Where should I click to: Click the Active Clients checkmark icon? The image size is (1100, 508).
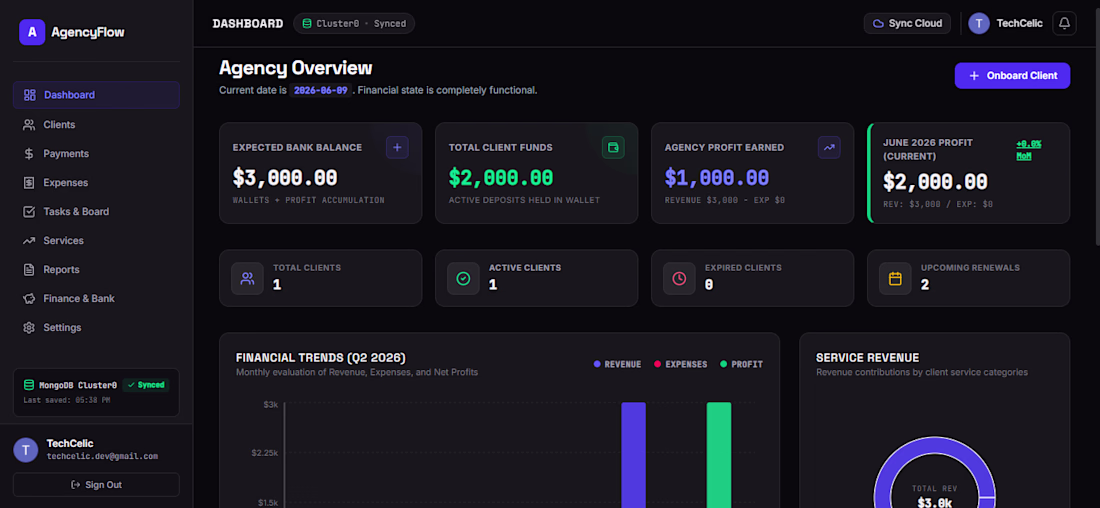pyautogui.click(x=463, y=278)
